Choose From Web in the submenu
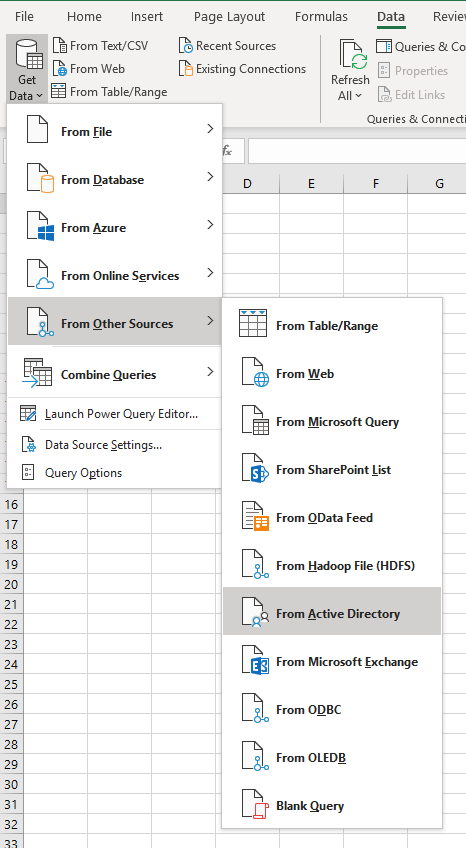Screen dimensions: 466x848 [x=332, y=372]
